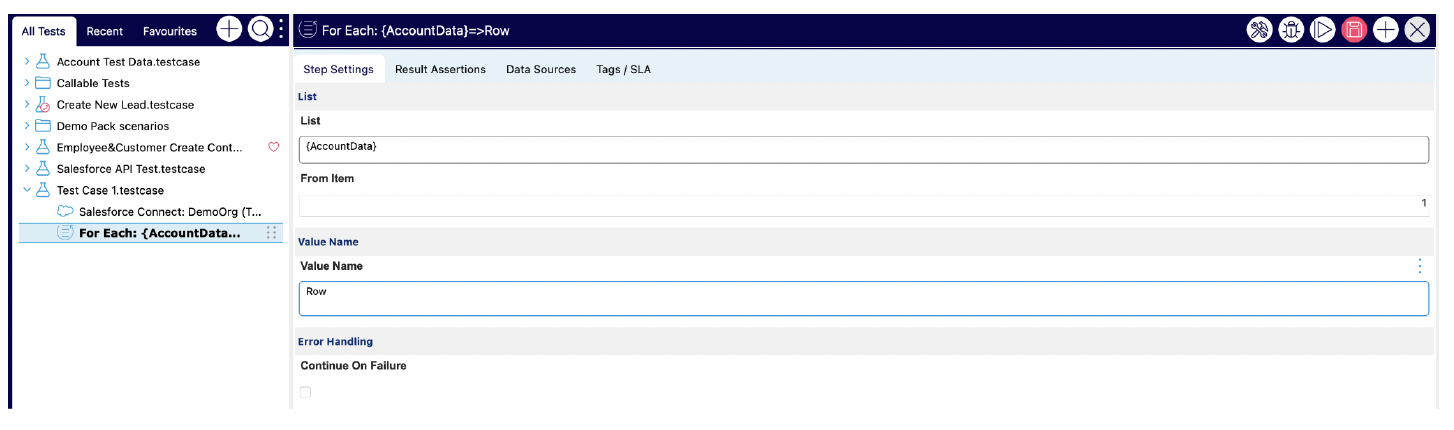Image resolution: width=1454 pixels, height=430 pixels.
Task: Click drag handle dots on For Each row
Action: click(271, 233)
